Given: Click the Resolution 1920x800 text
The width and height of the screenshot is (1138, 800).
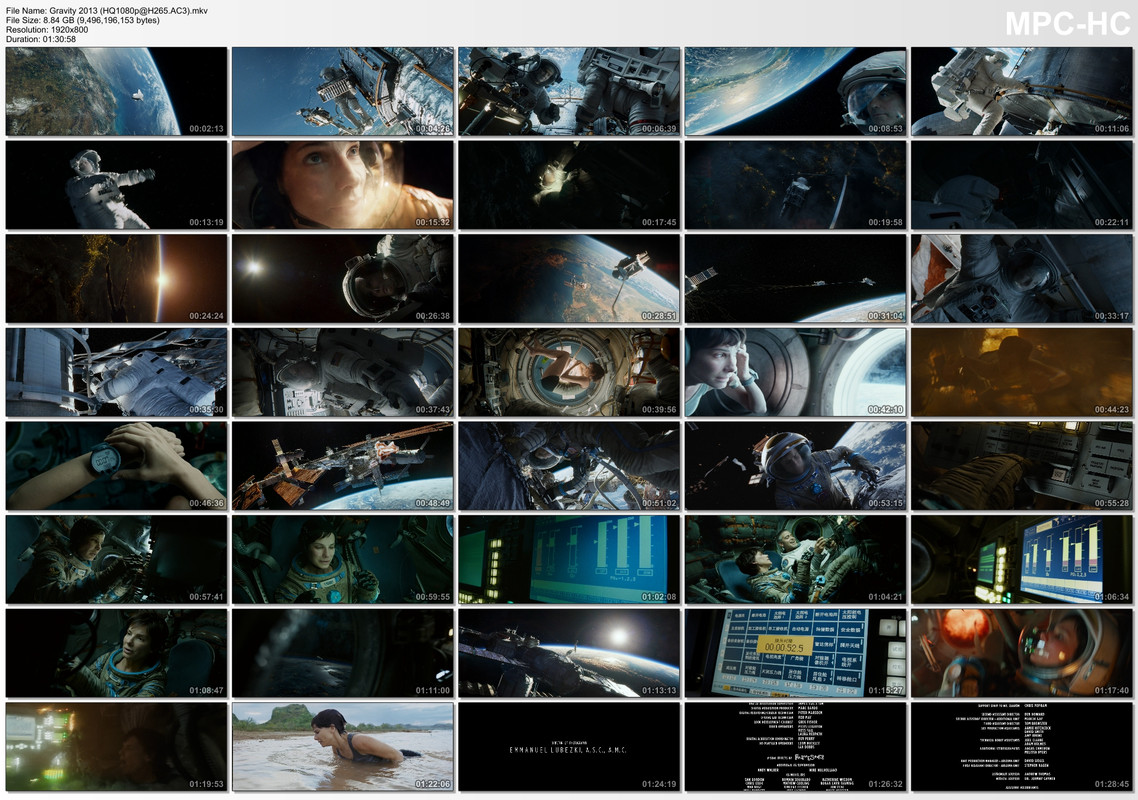Looking at the screenshot, I should pyautogui.click(x=47, y=30).
